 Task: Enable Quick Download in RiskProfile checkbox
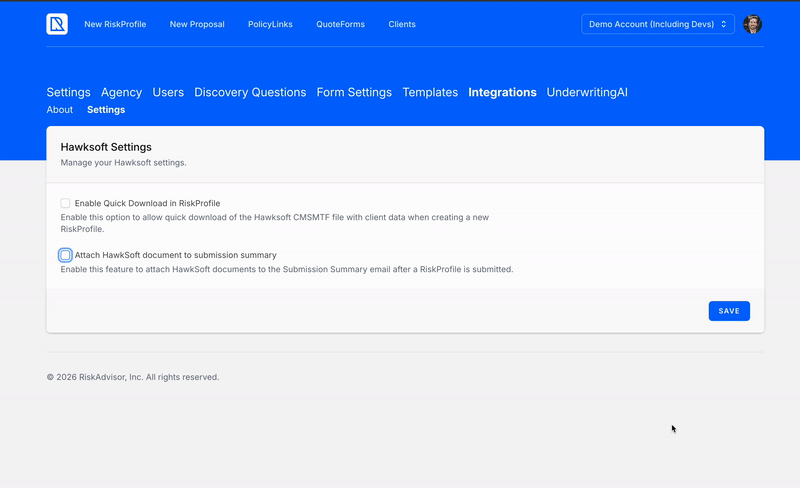tap(65, 203)
